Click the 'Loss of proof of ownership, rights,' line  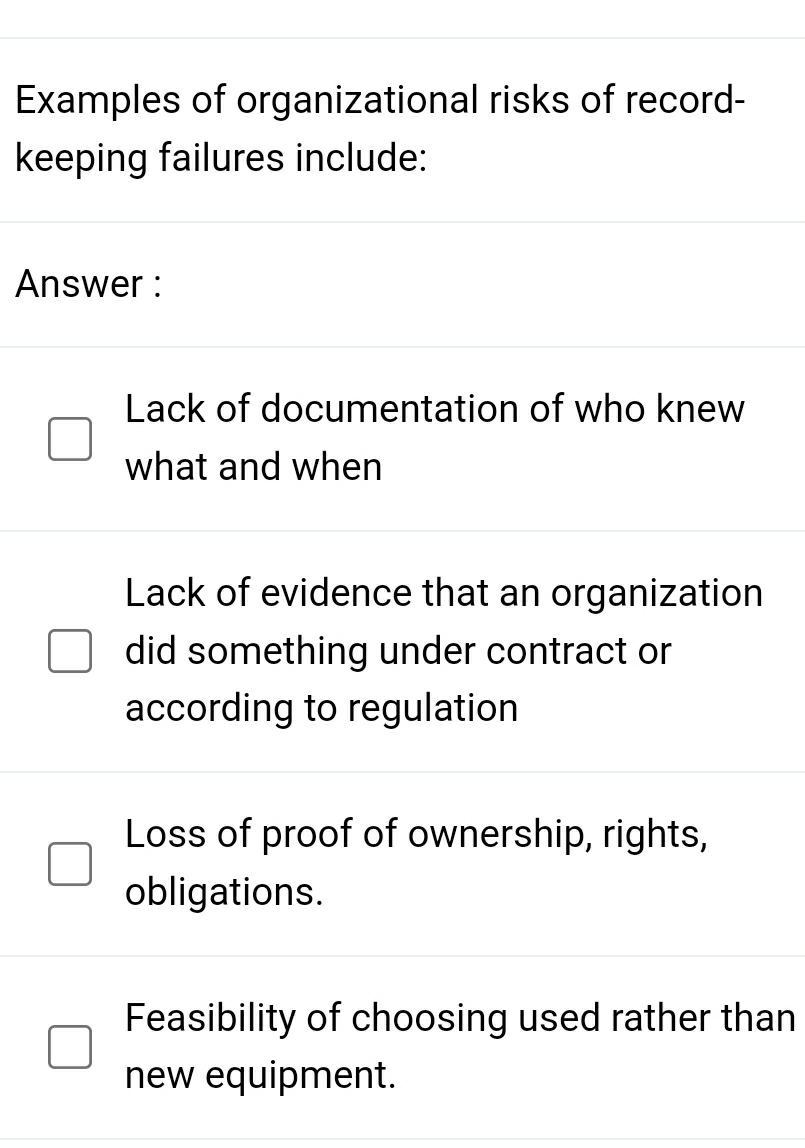pyautogui.click(x=417, y=834)
